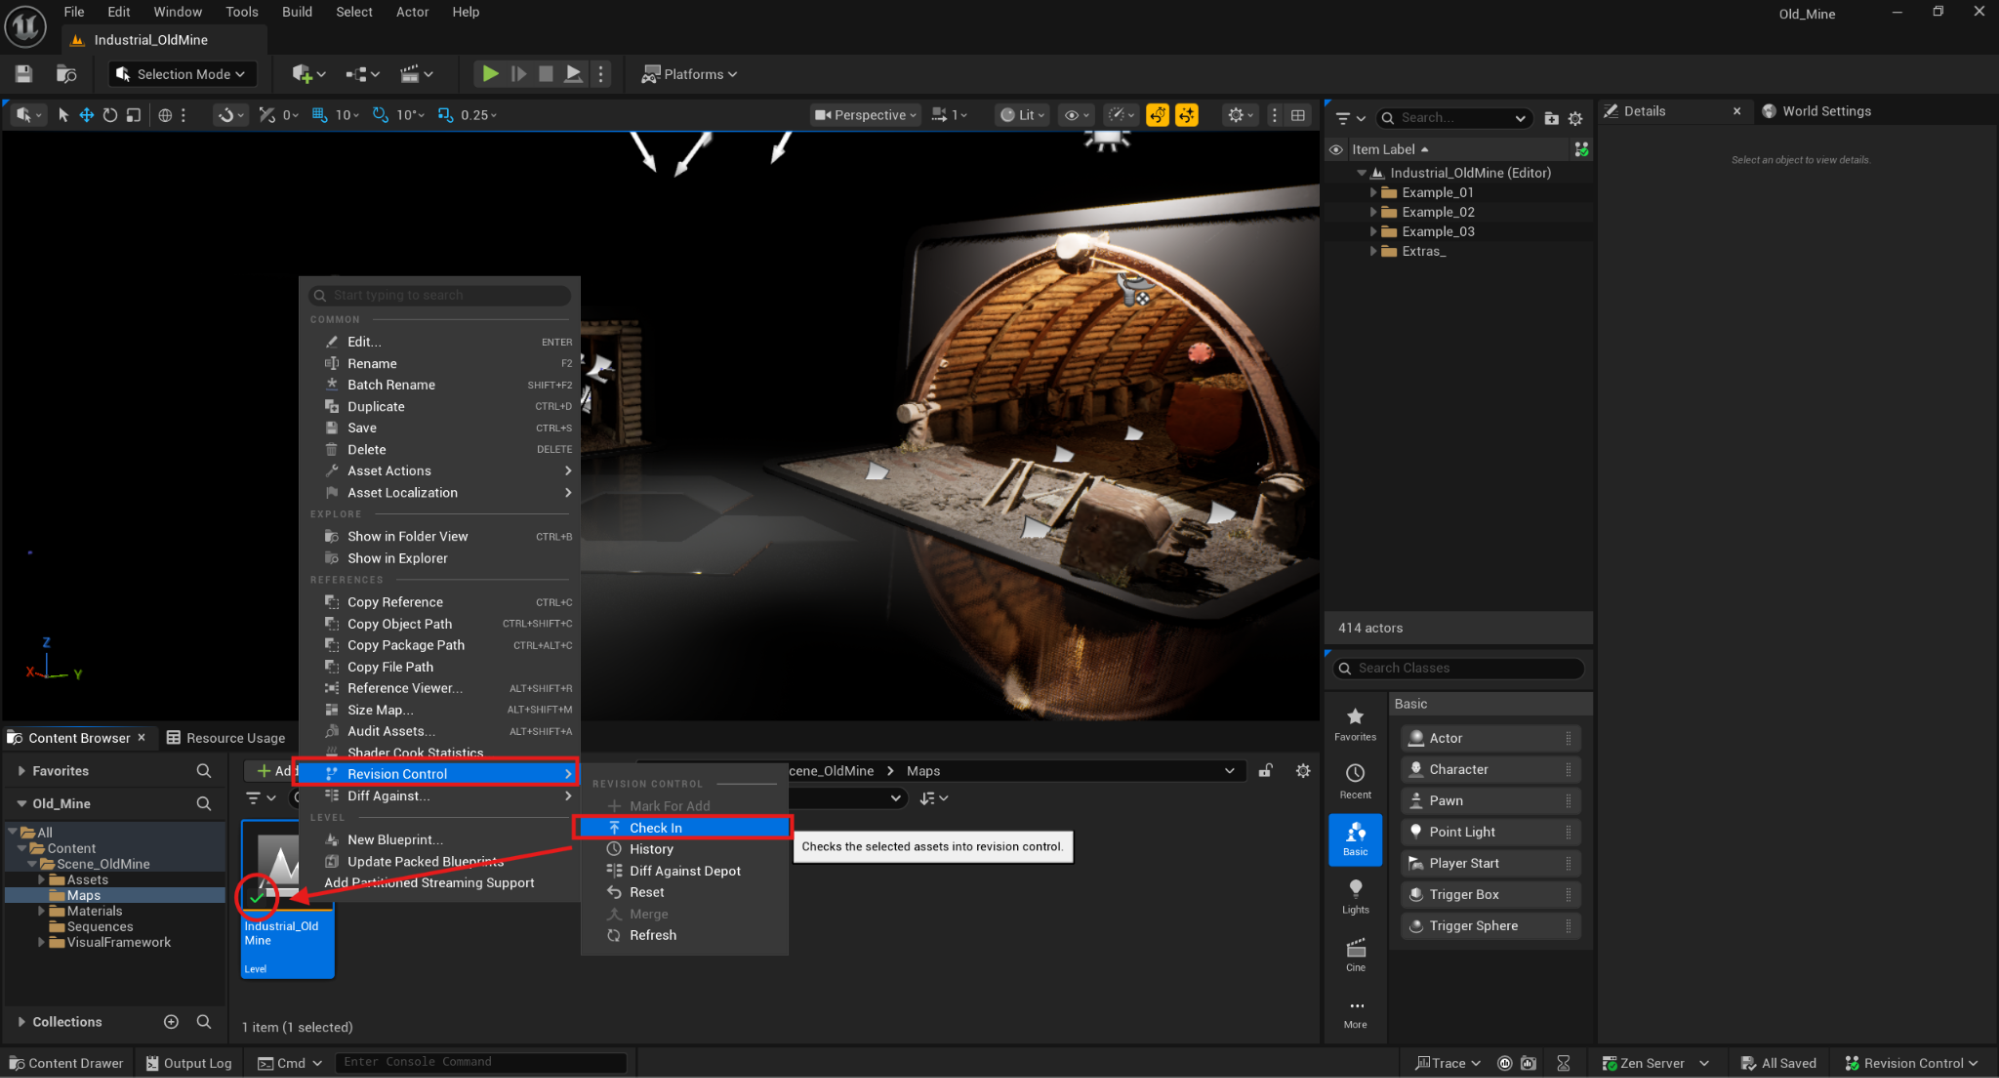Open the Selection Mode dropdown

181,74
